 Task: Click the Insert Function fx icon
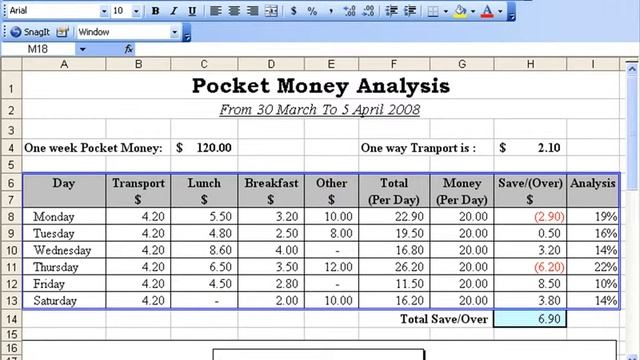(129, 49)
